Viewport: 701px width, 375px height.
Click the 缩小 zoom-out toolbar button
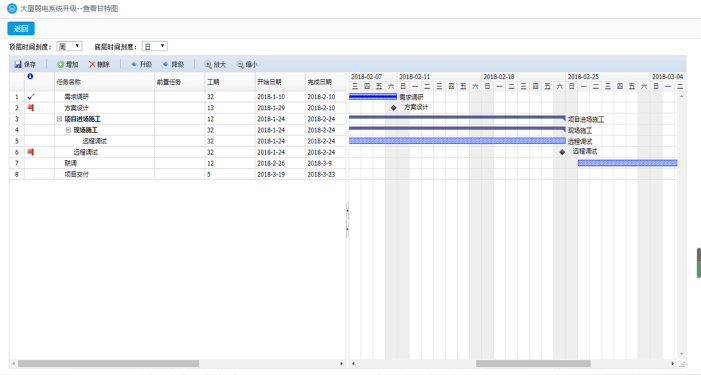click(247, 64)
